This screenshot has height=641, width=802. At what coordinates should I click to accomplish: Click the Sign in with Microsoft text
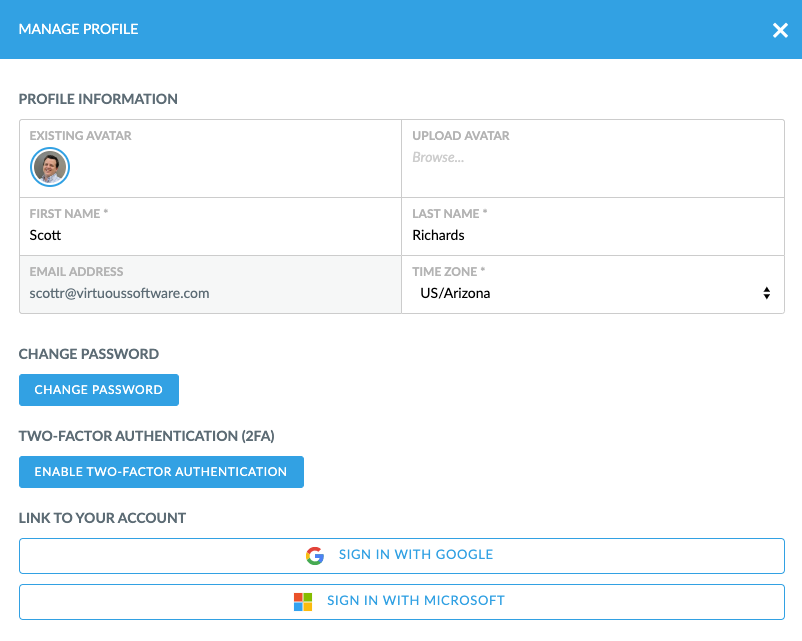[416, 602]
